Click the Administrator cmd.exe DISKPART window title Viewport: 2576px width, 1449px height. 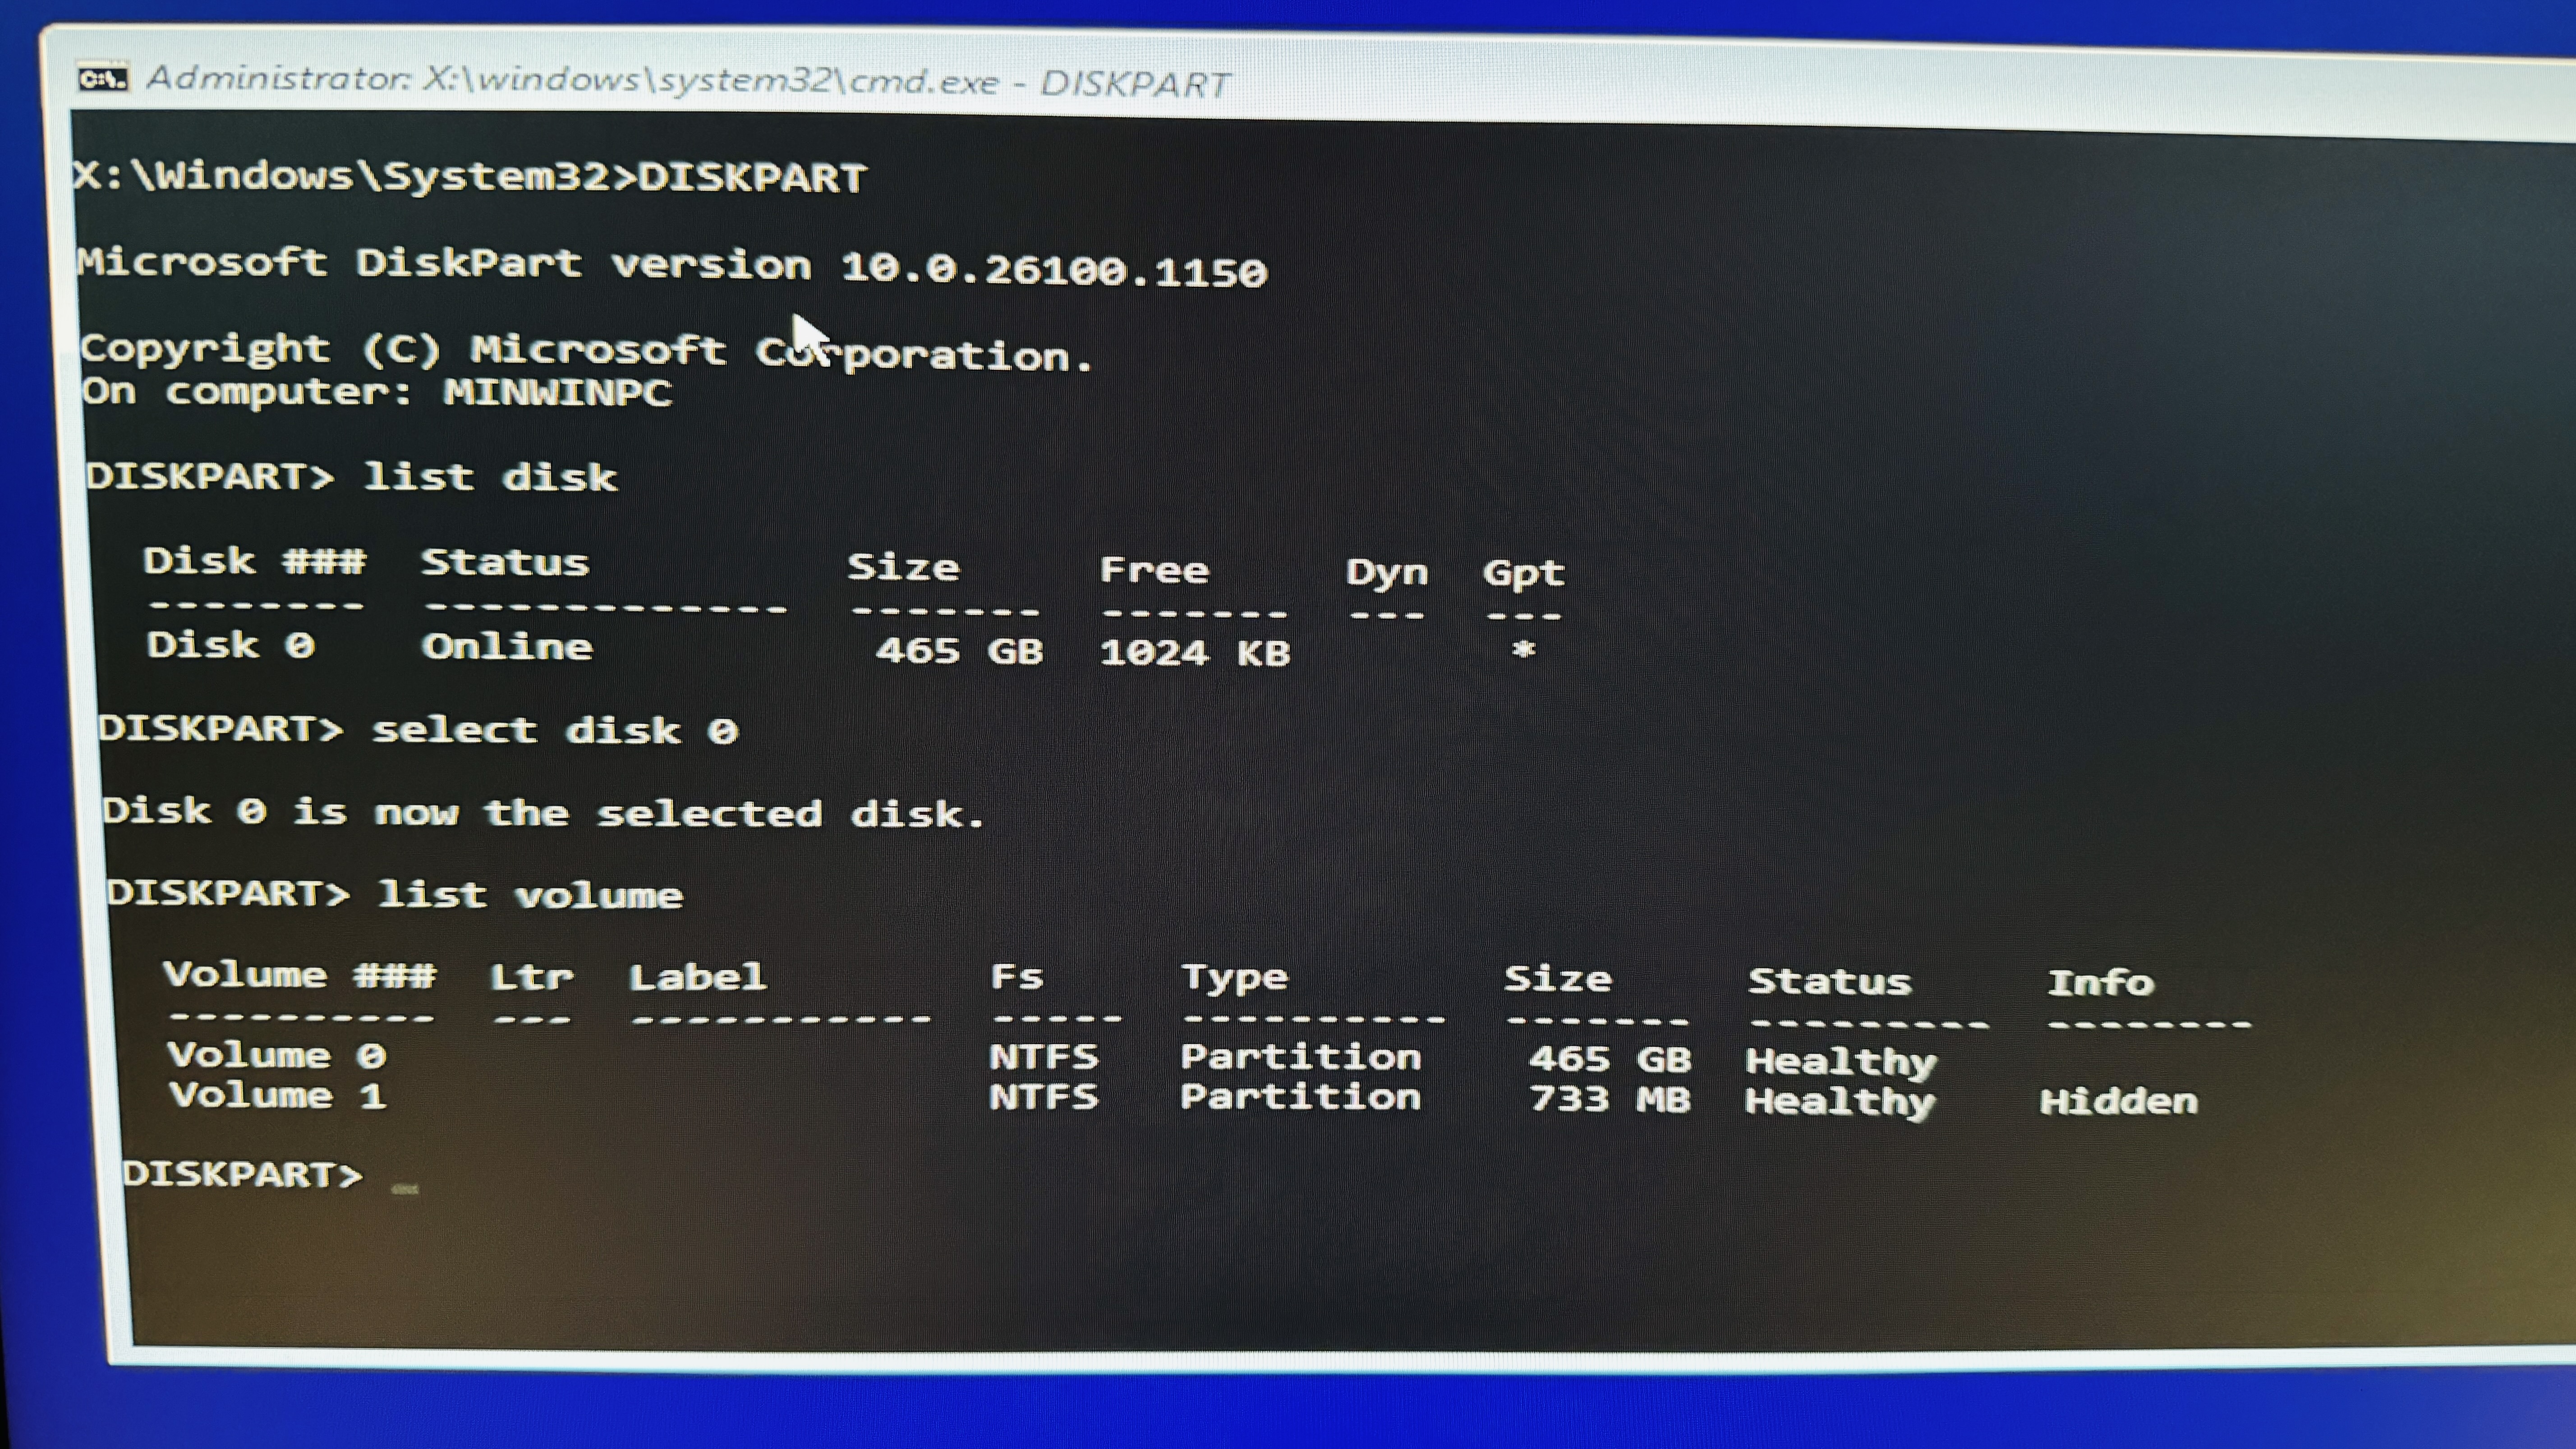[688, 80]
